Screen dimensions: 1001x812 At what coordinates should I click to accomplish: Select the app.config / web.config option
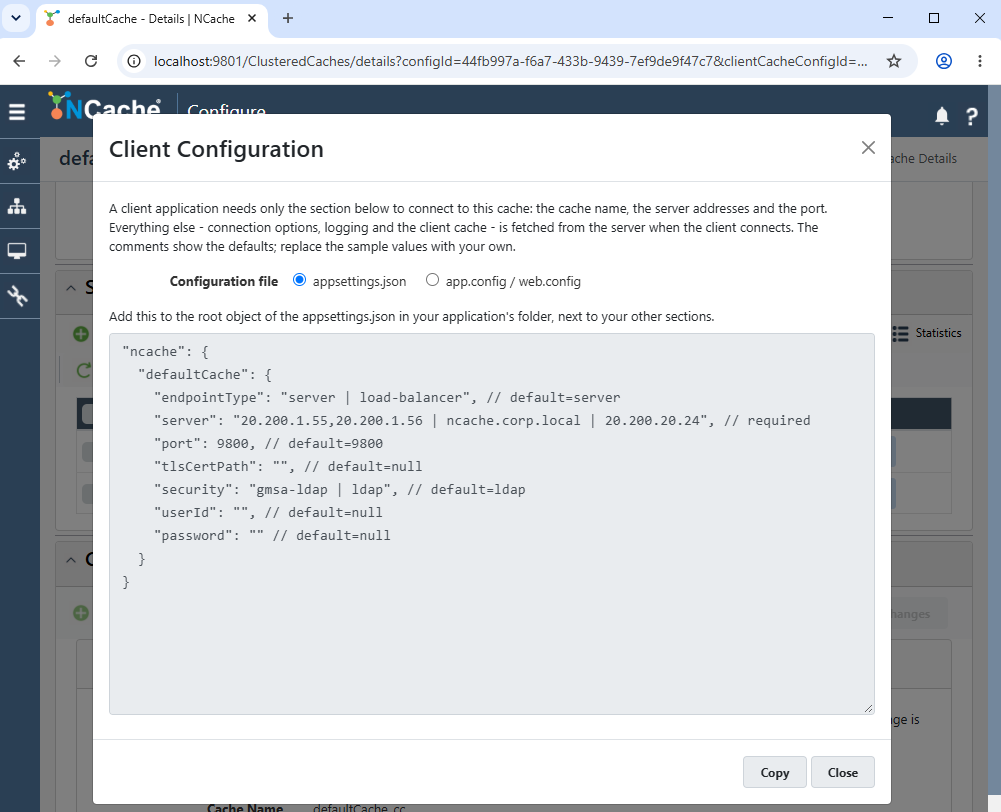tap(432, 280)
